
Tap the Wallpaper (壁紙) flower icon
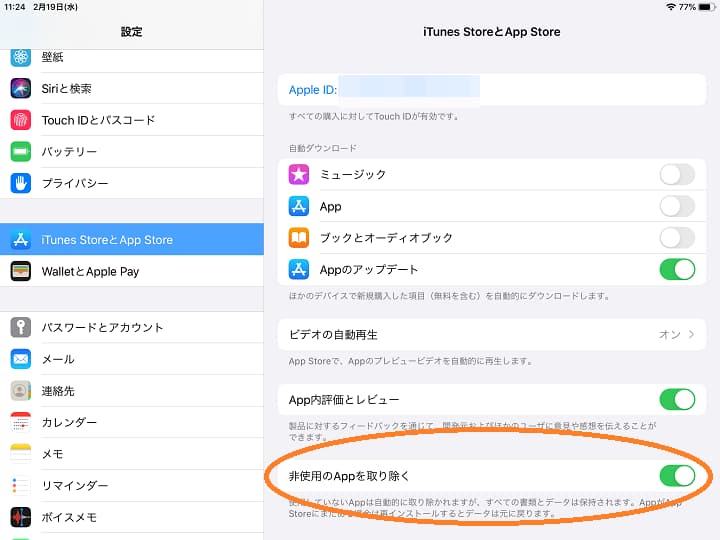(21, 57)
